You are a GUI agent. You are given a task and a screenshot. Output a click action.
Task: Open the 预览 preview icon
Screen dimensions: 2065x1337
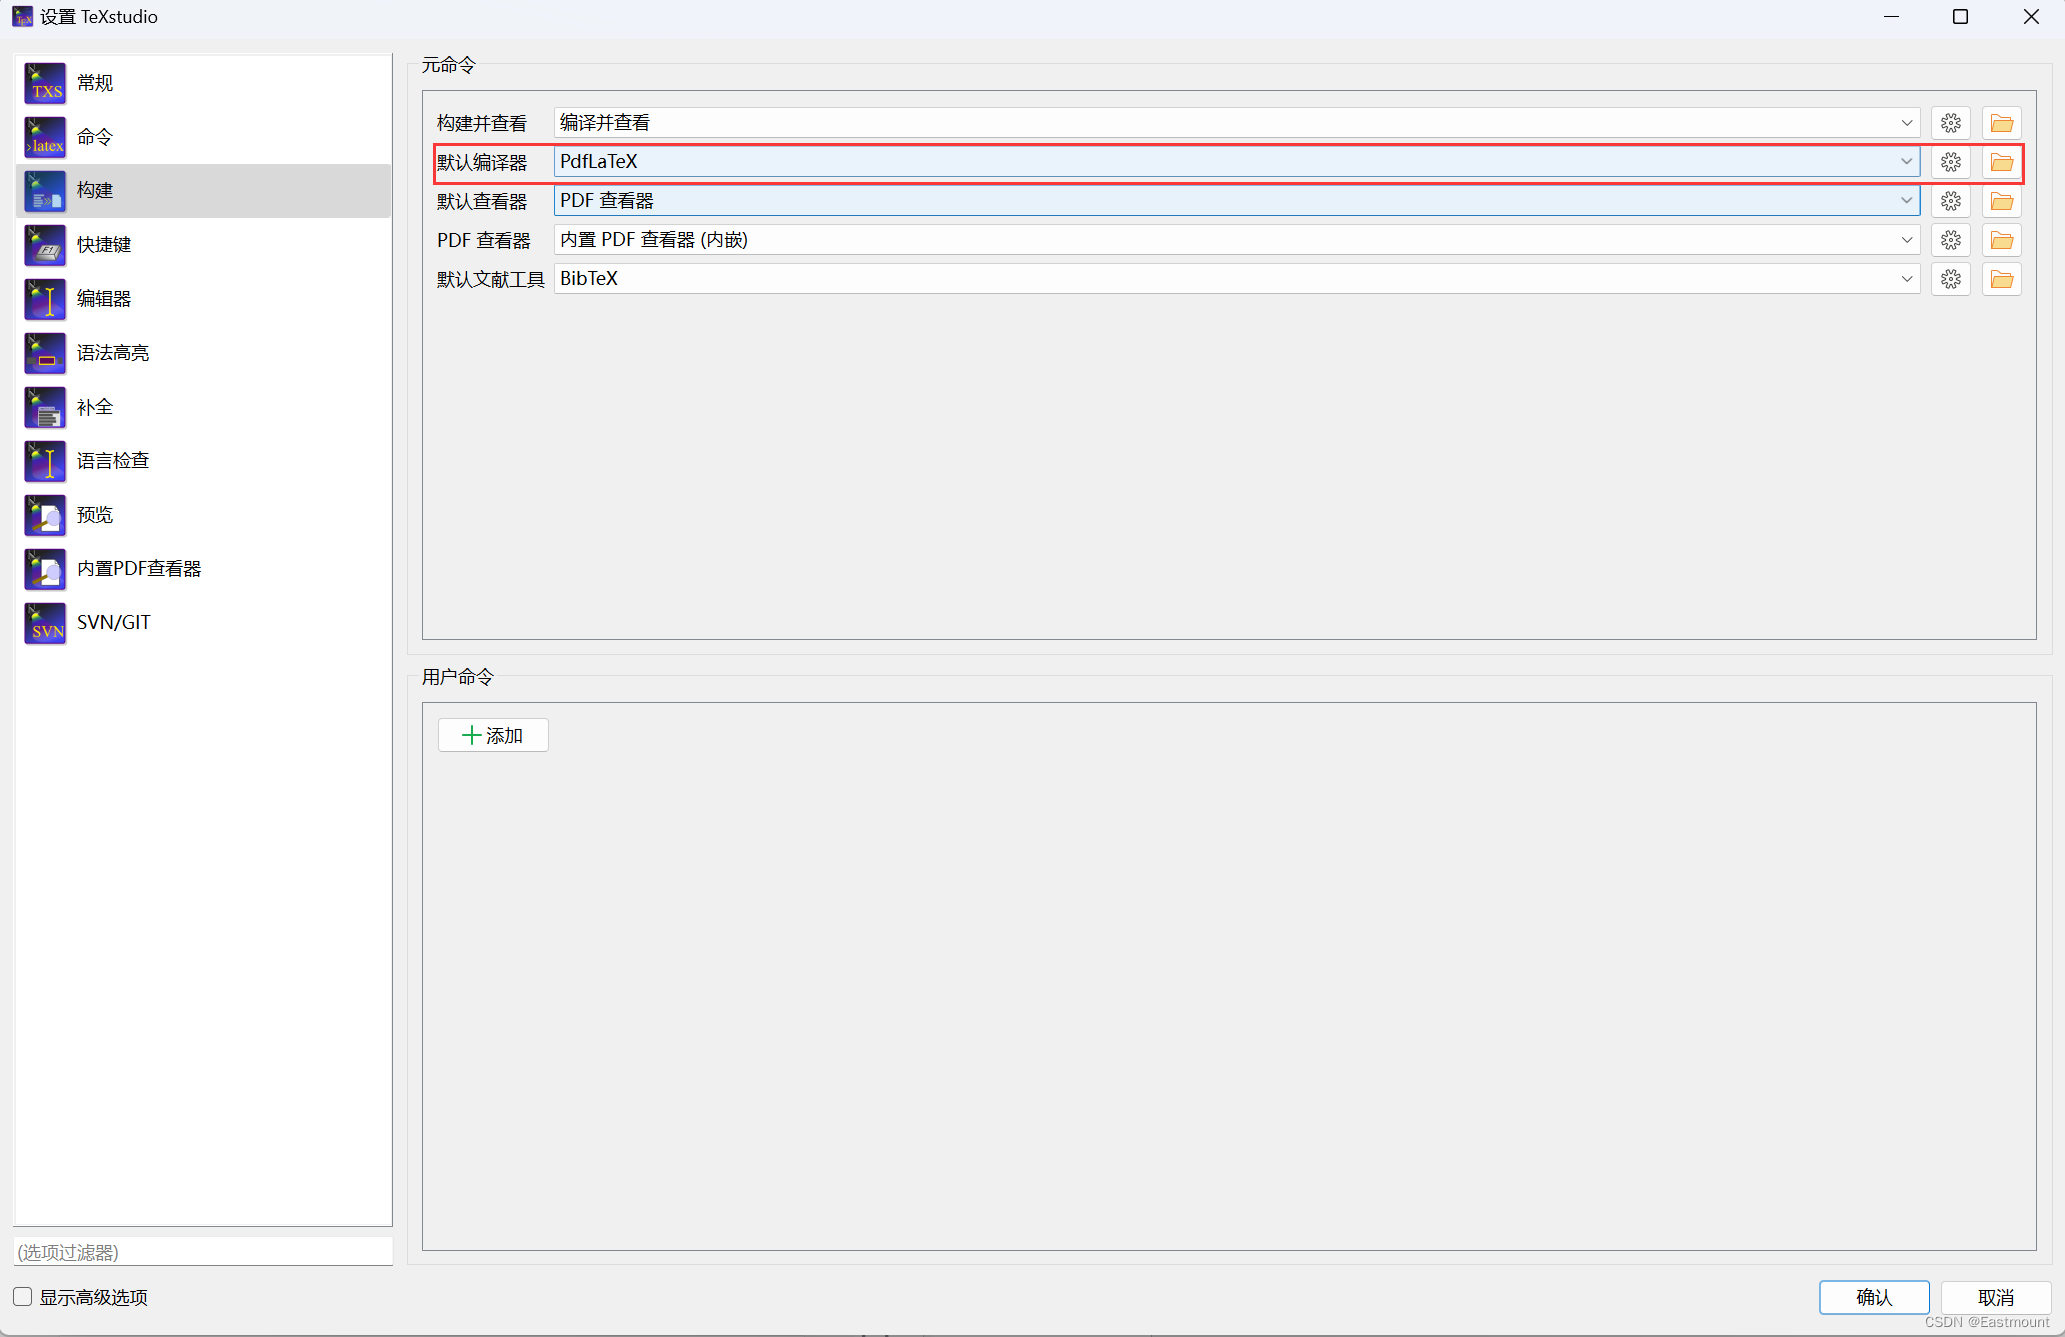pos(45,515)
